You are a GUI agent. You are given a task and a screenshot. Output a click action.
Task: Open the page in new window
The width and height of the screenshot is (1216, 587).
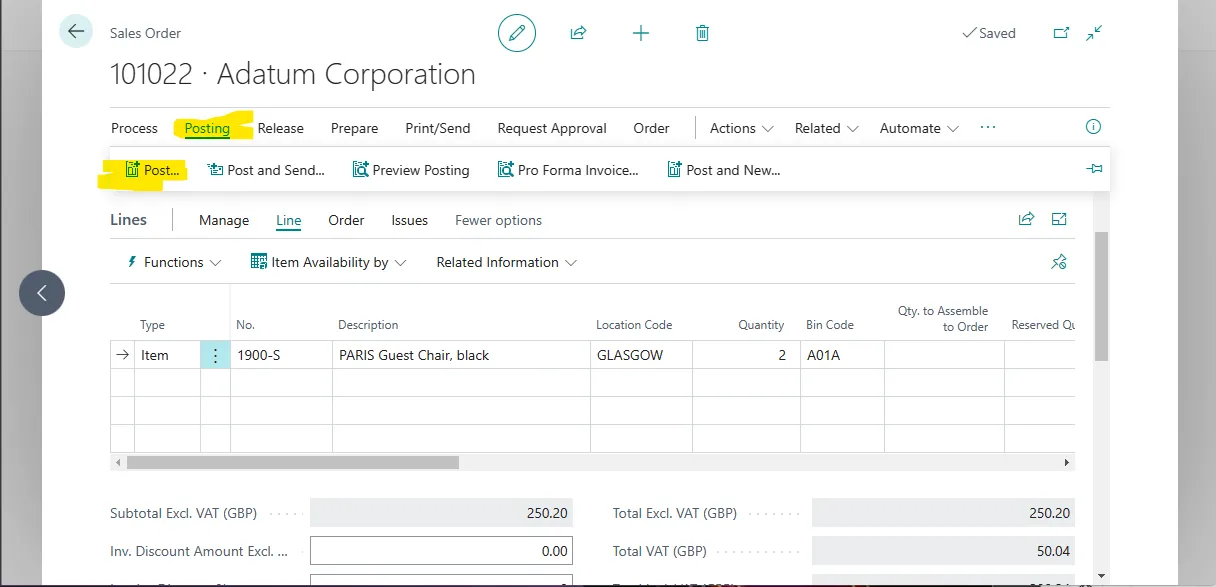1061,33
